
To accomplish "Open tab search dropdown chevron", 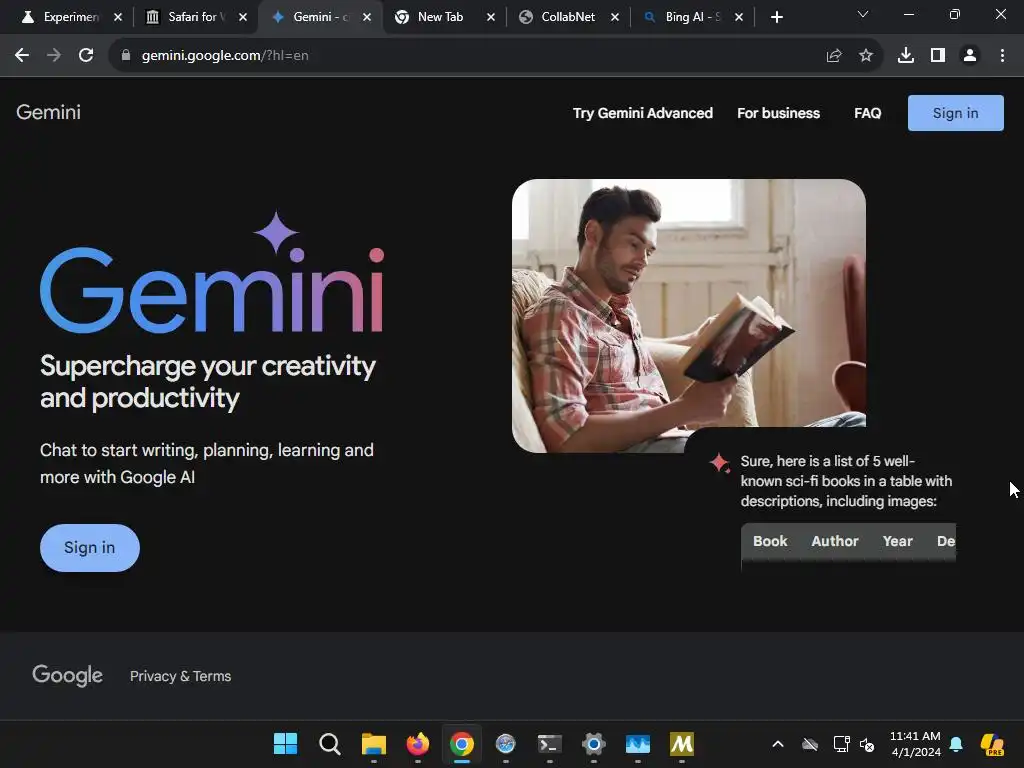I will (863, 14).
